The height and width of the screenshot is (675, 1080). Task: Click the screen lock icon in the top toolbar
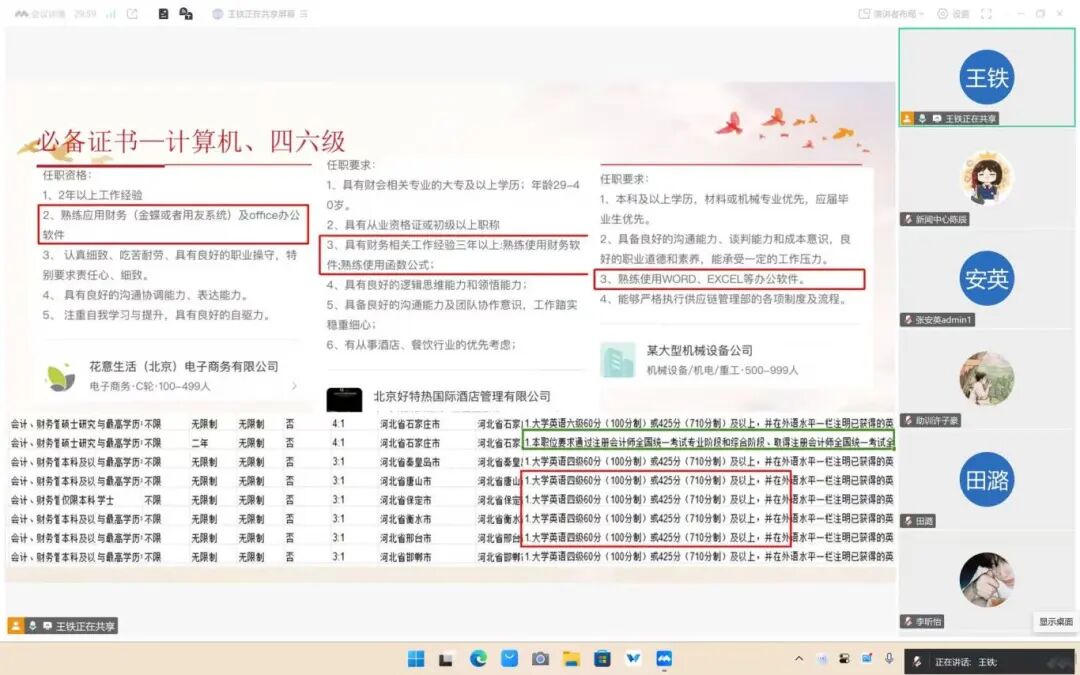pyautogui.click(x=186, y=14)
